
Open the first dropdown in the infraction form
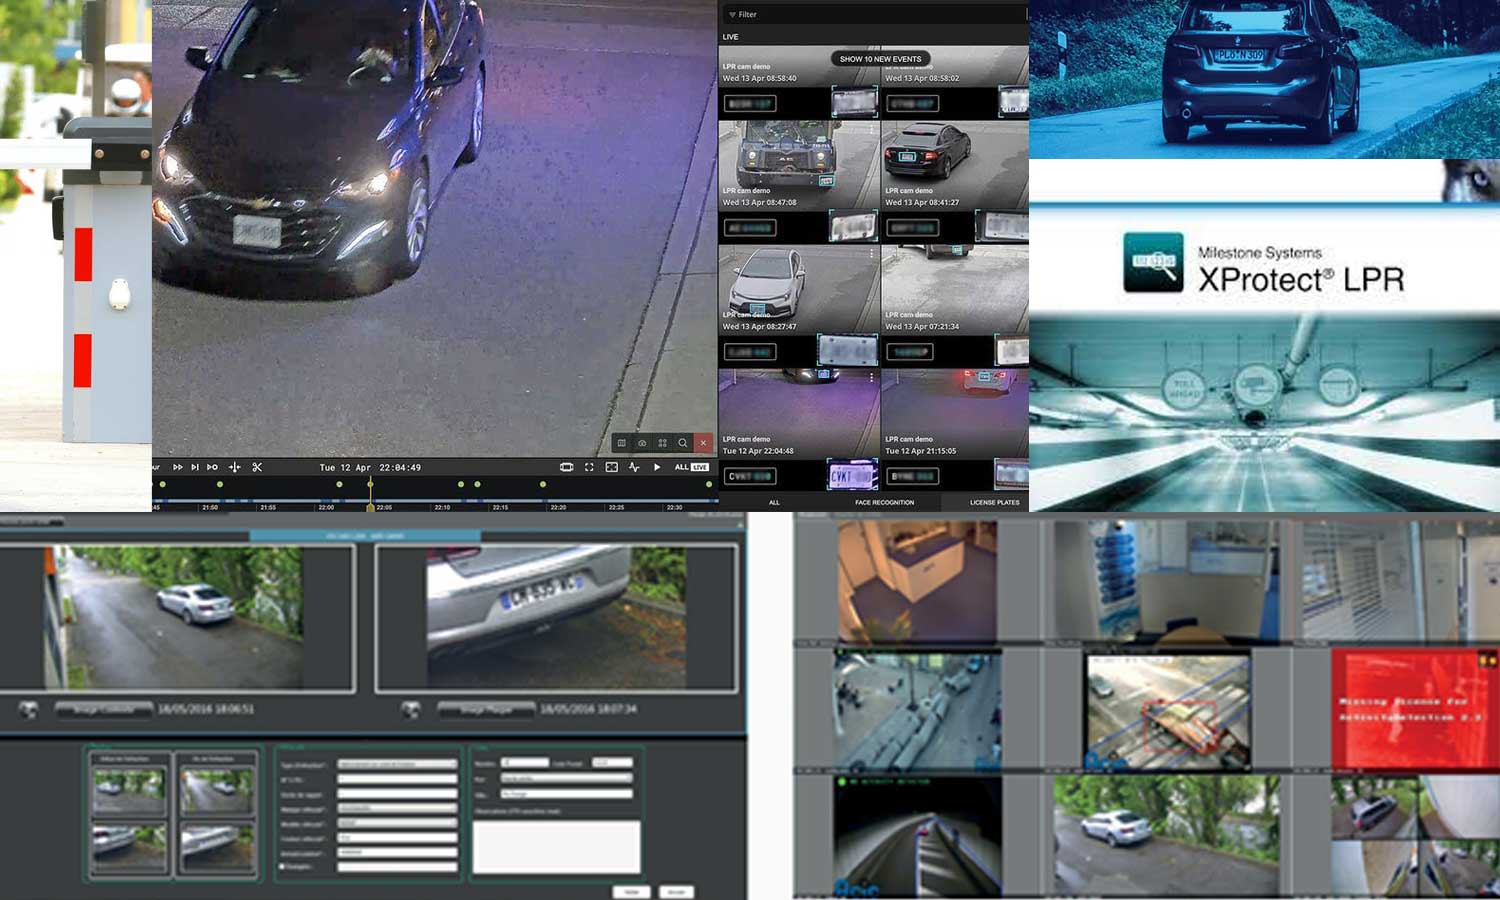[397, 764]
